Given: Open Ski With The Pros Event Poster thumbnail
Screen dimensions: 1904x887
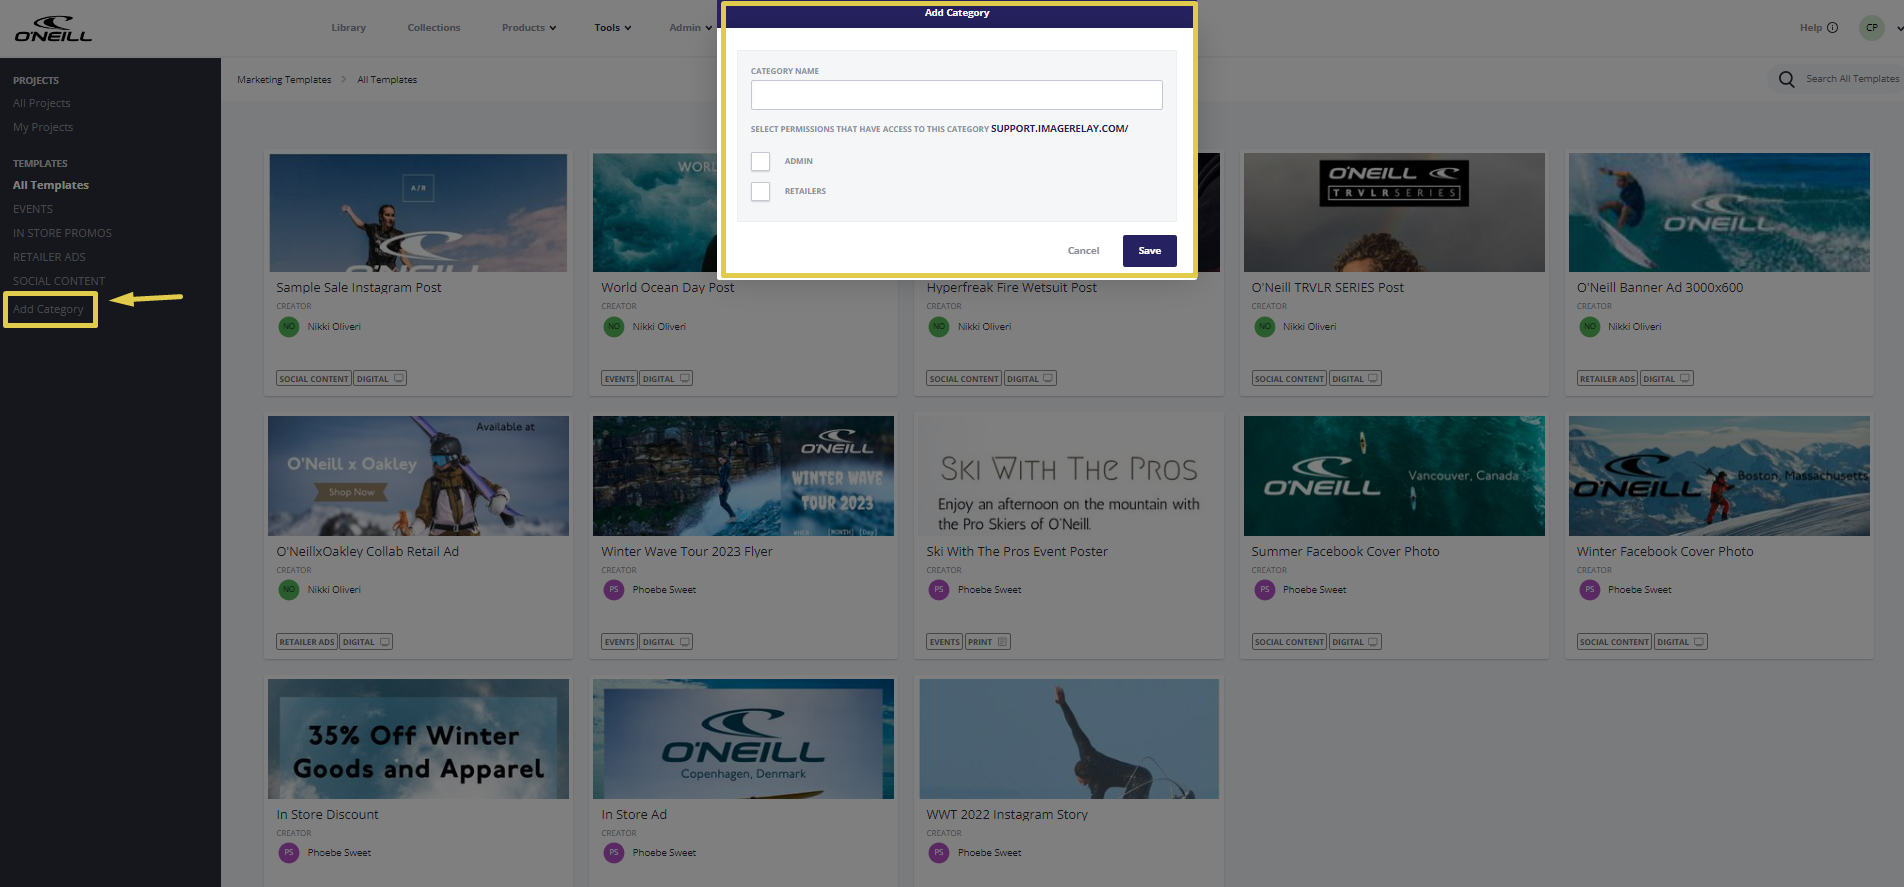Looking at the screenshot, I should (1069, 476).
